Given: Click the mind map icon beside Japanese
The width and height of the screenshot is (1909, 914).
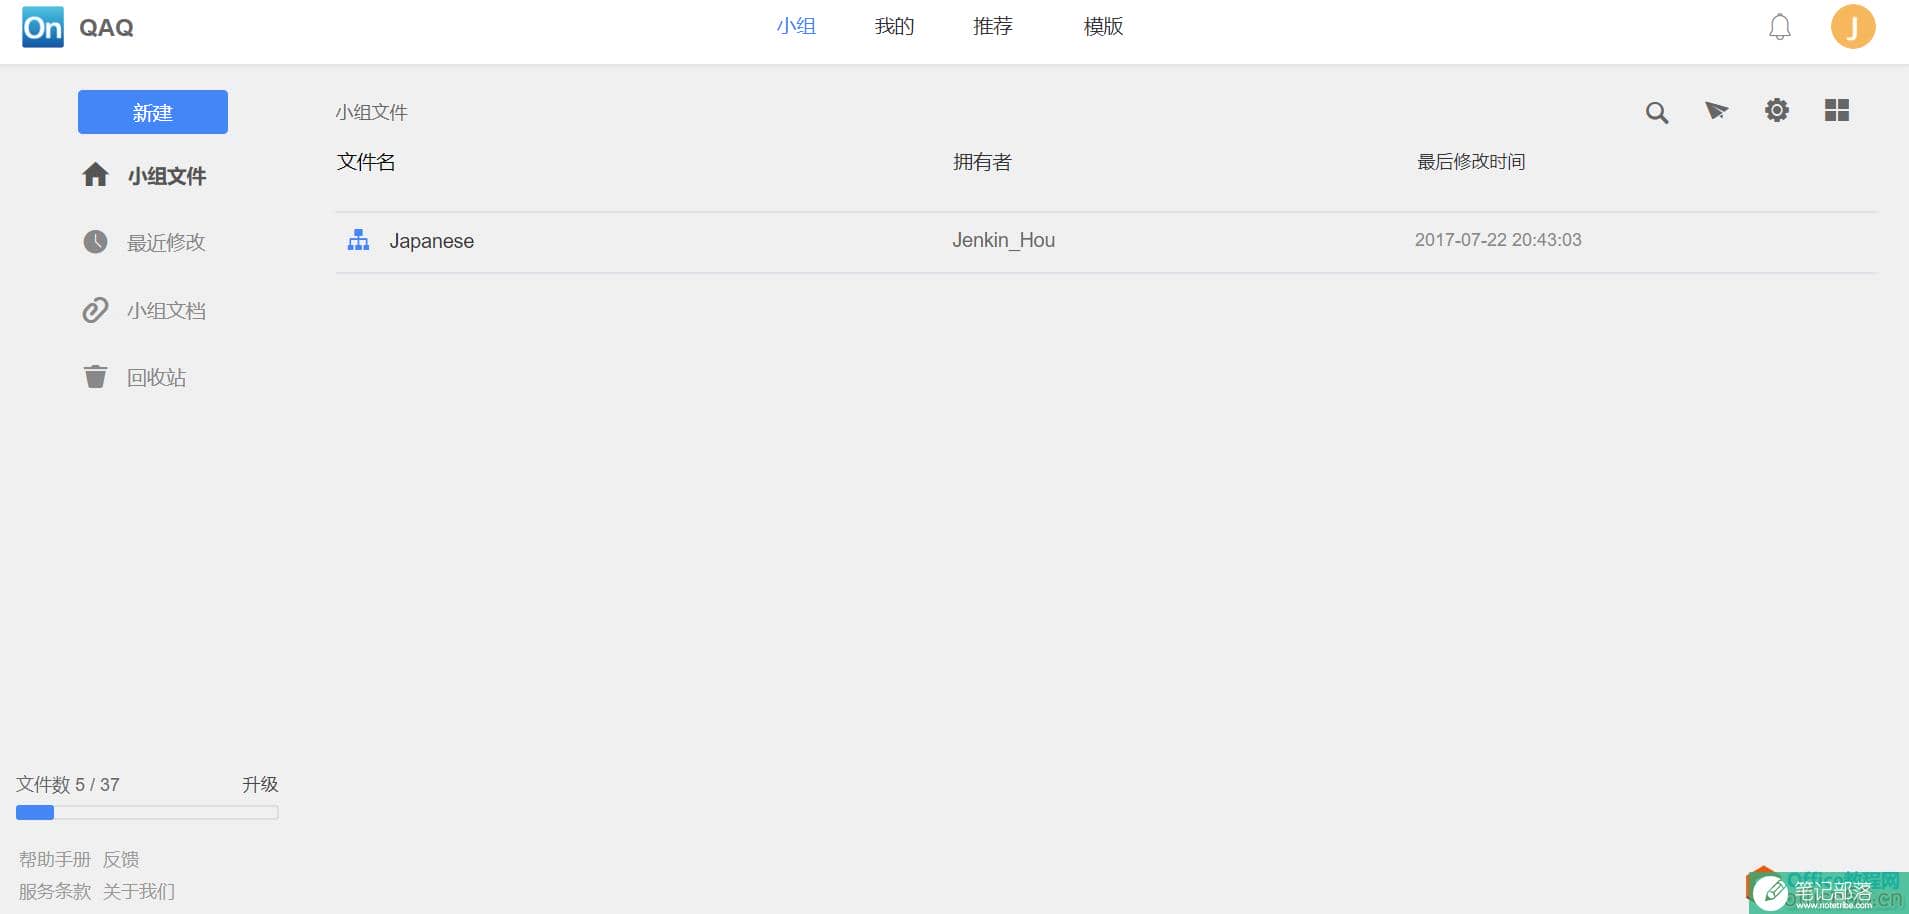Looking at the screenshot, I should [358, 240].
